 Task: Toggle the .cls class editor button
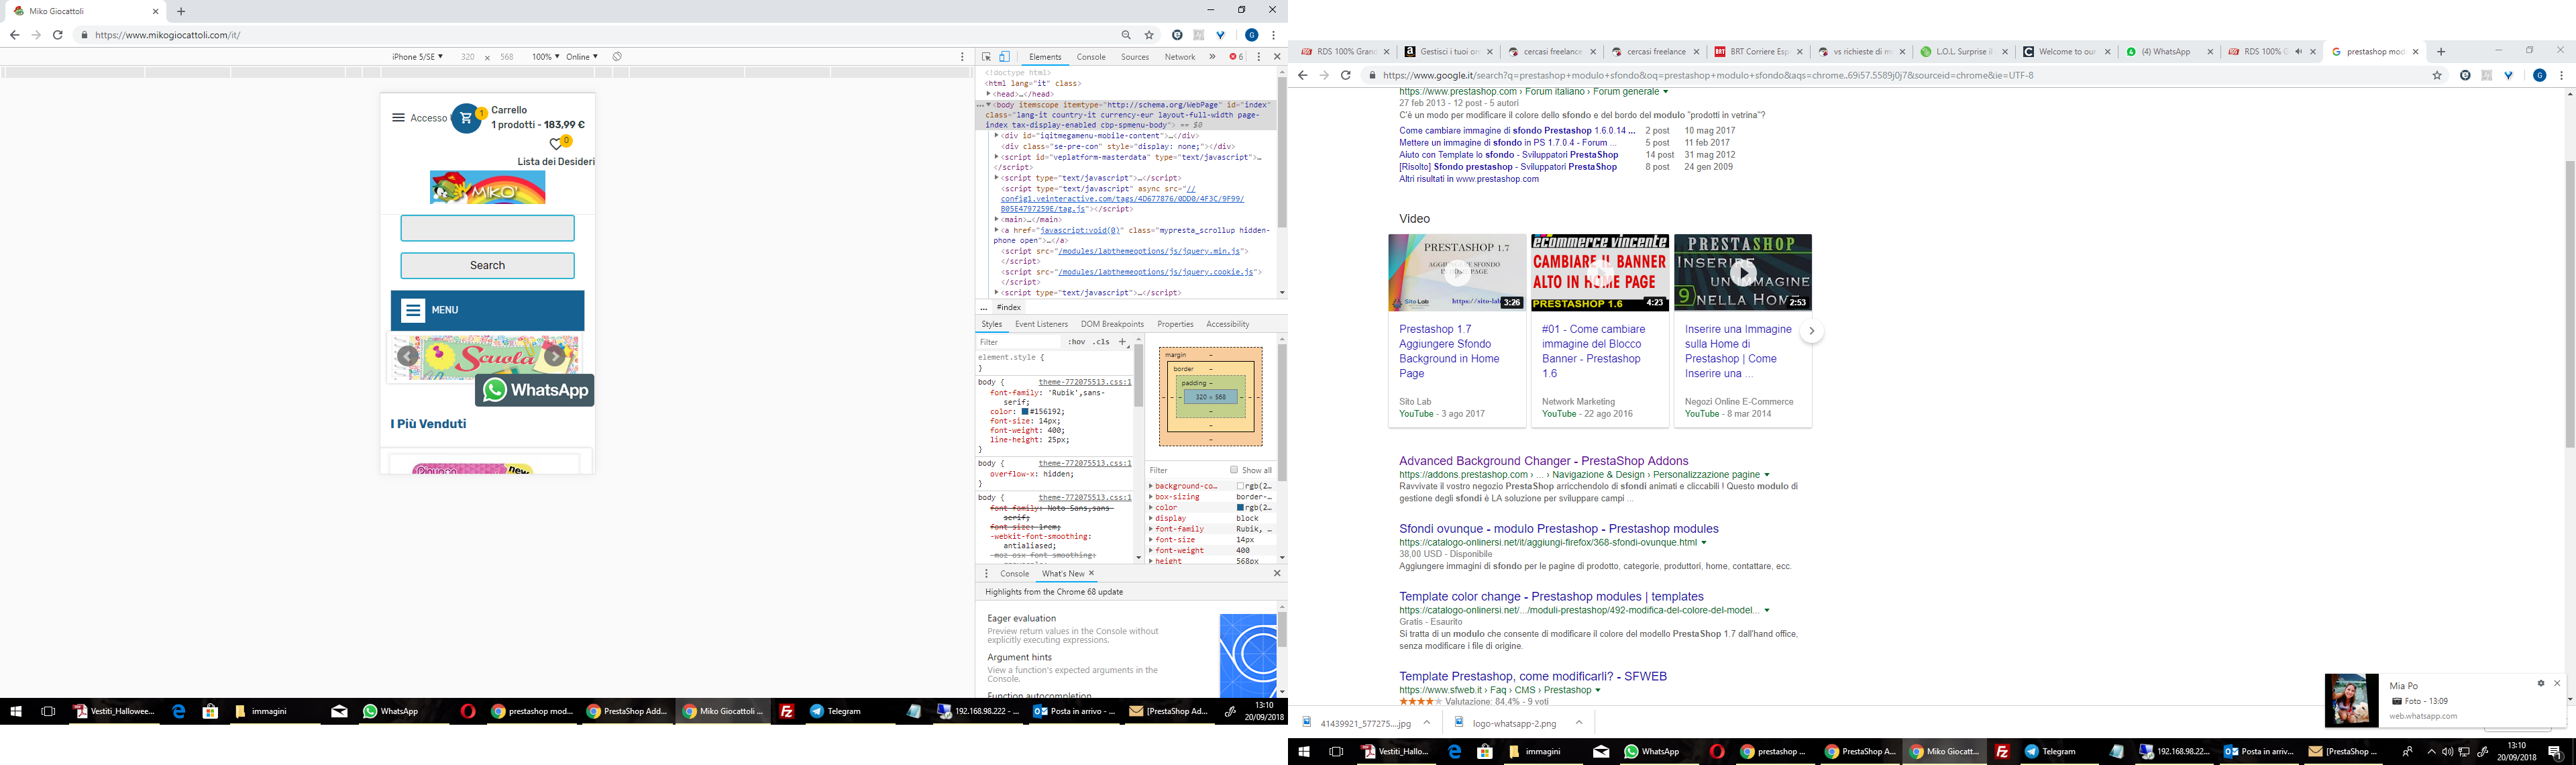click(x=1101, y=342)
